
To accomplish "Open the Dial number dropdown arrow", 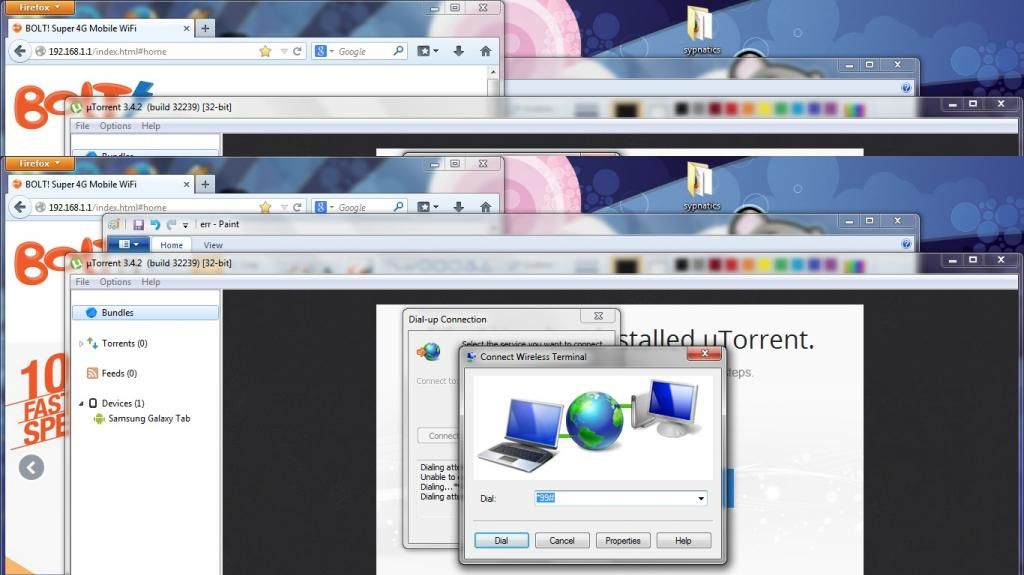I will [x=701, y=498].
